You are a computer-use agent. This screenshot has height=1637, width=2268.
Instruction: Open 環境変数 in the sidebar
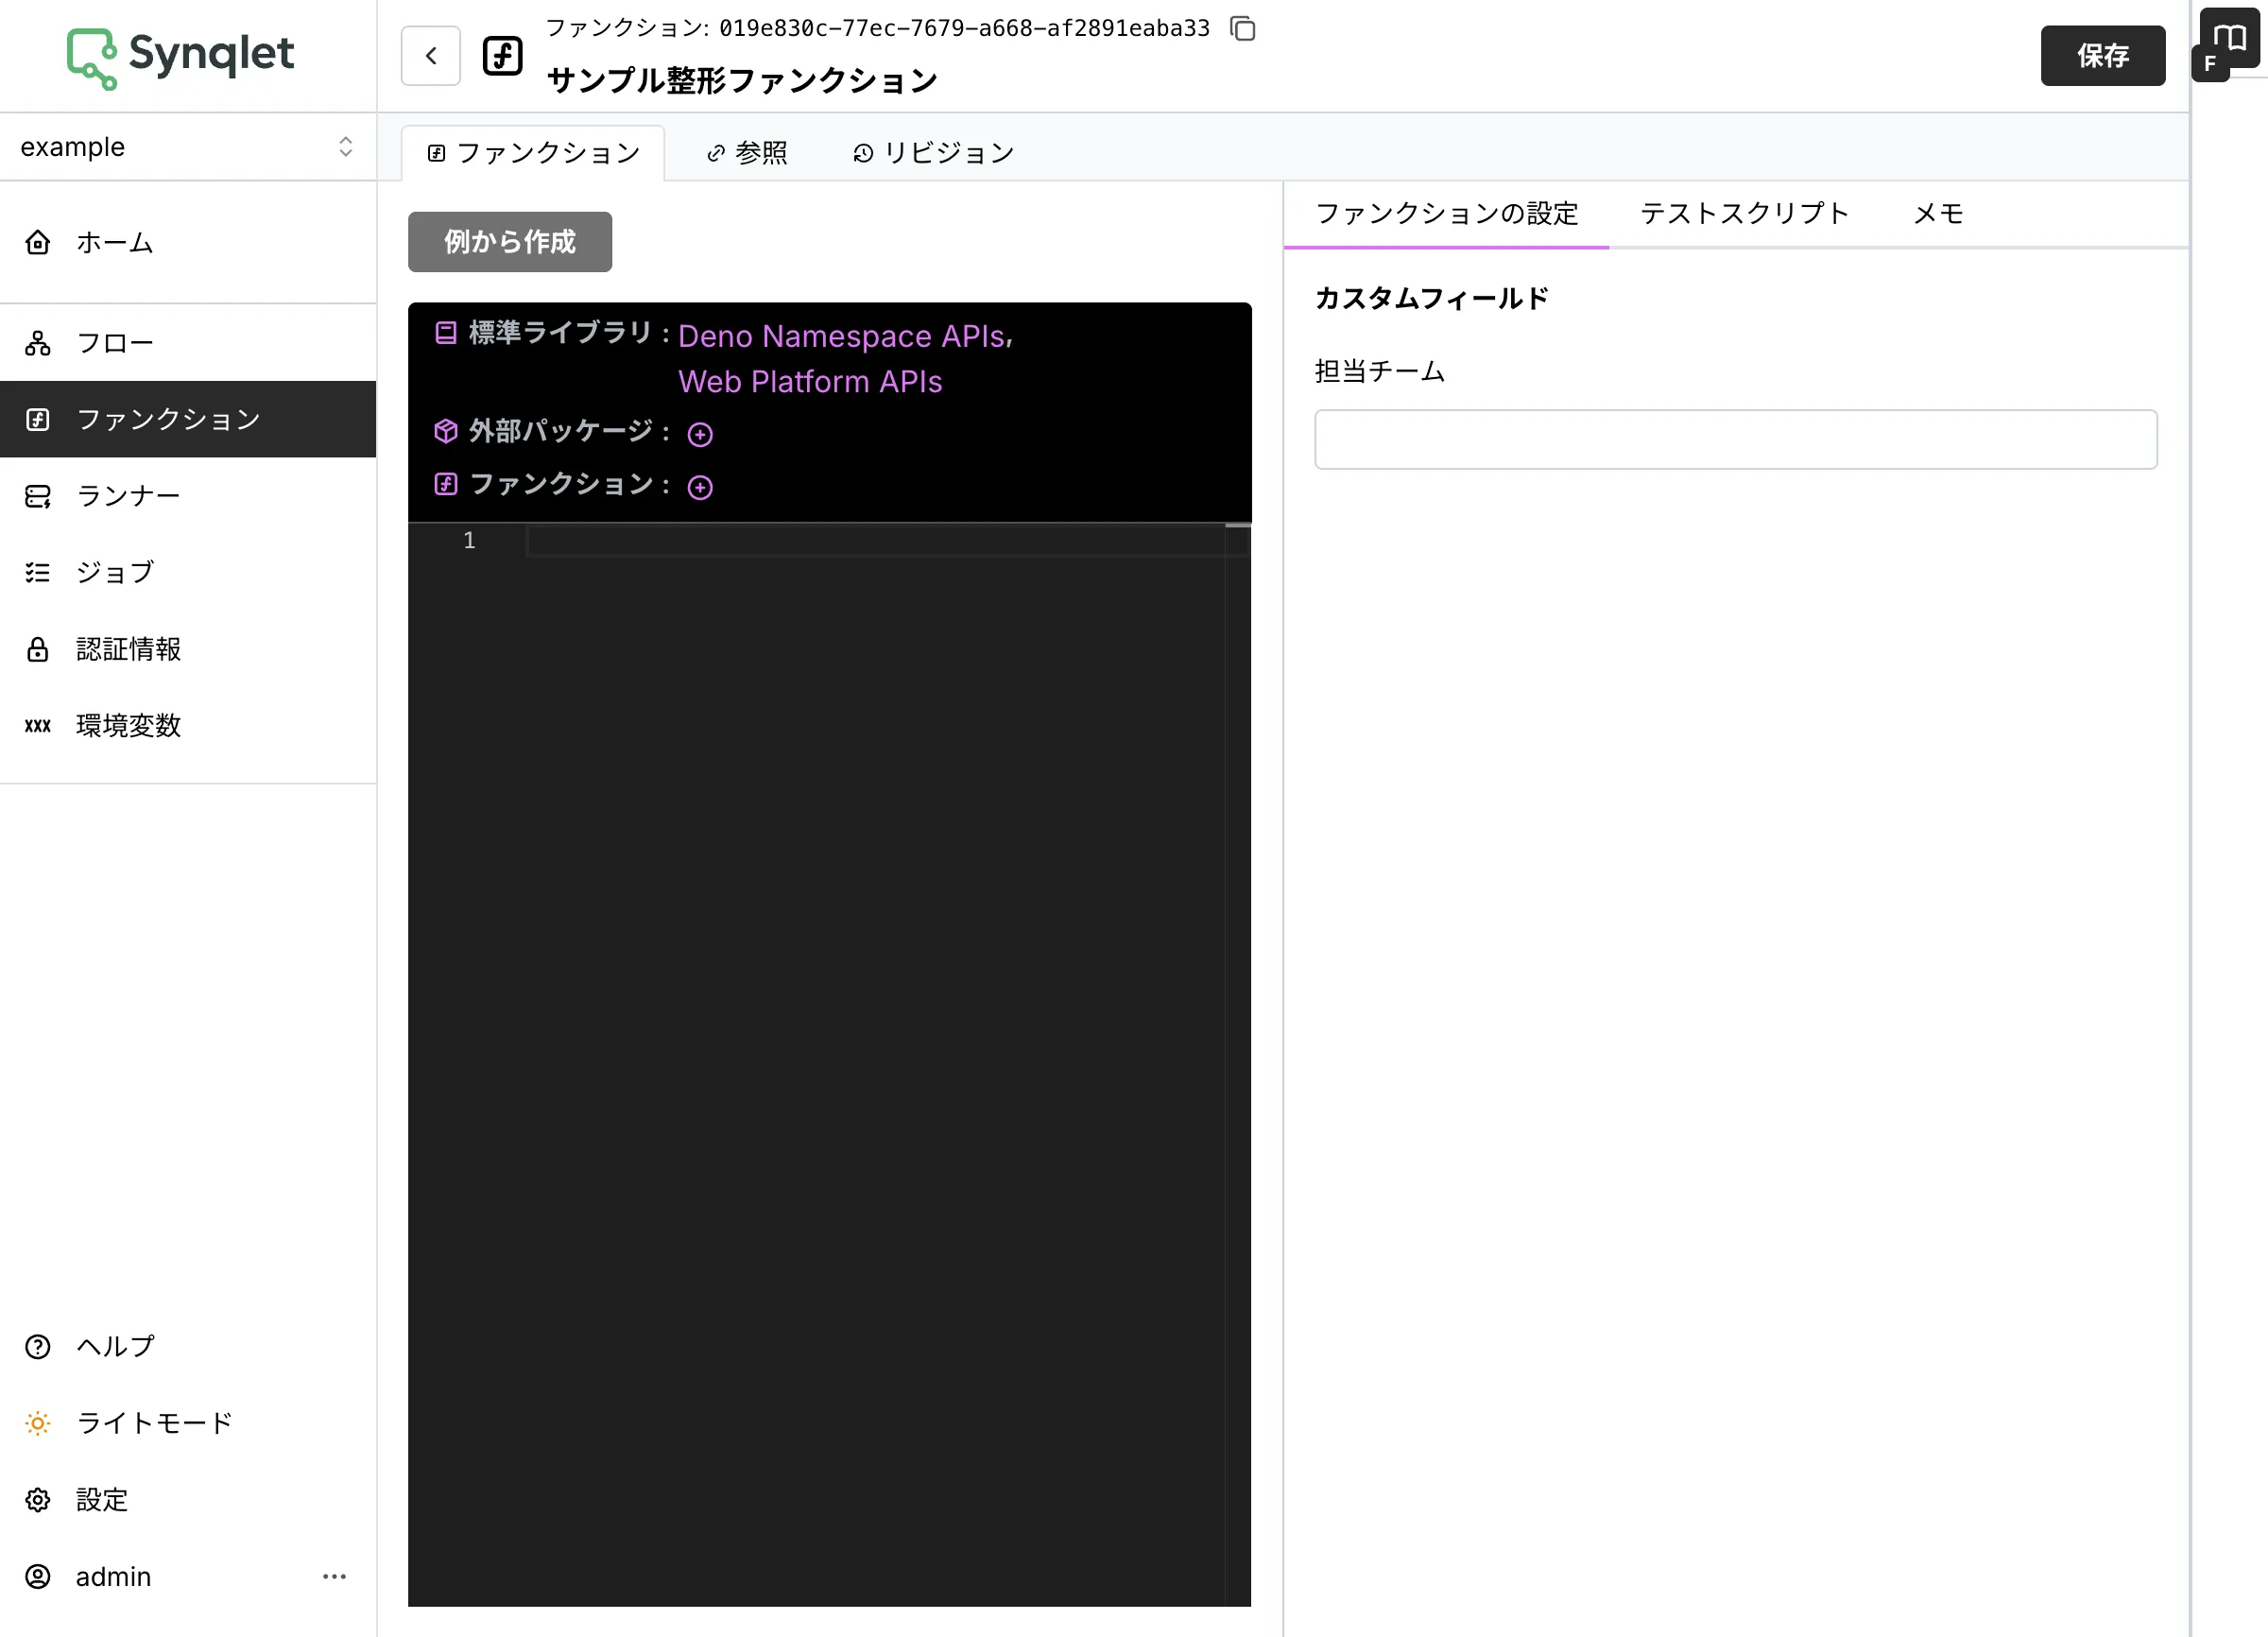pyautogui.click(x=188, y=725)
